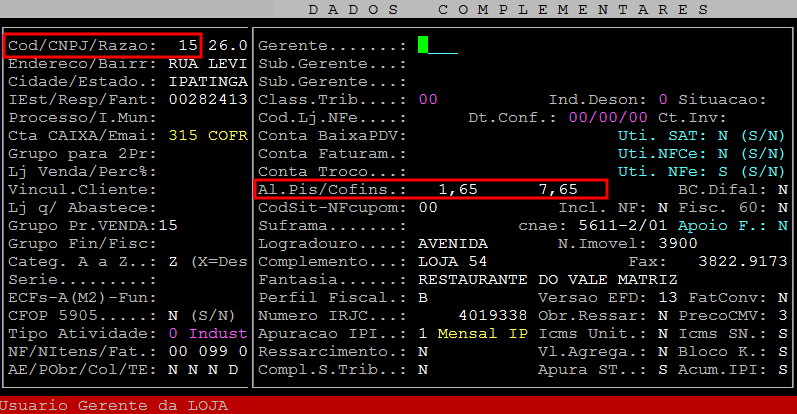
Task: Click the Usuario Gerente da LOJA status bar
Action: click(x=115, y=405)
